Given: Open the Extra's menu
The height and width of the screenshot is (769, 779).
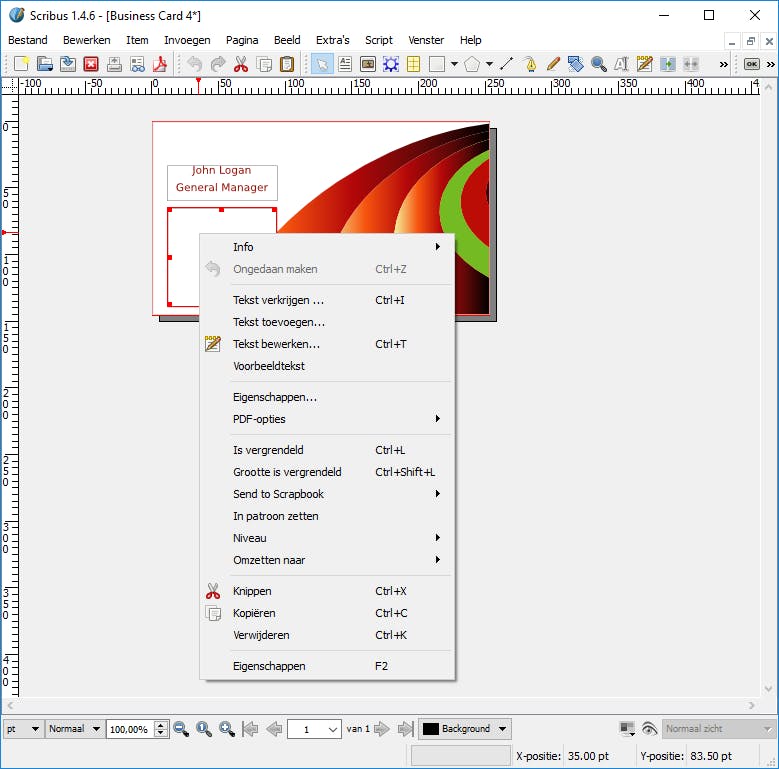Looking at the screenshot, I should pos(332,40).
